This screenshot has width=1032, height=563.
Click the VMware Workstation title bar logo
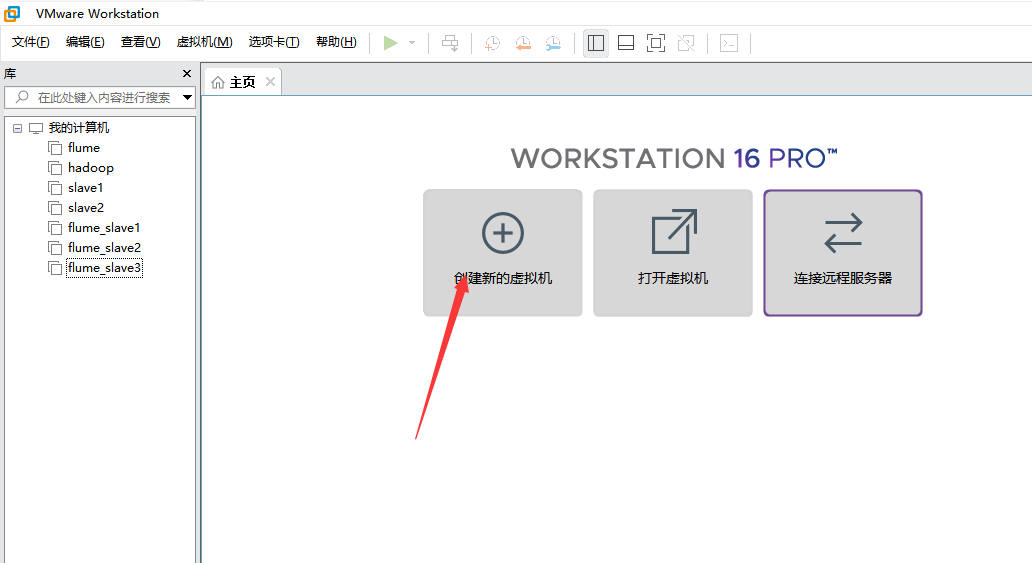pyautogui.click(x=13, y=13)
